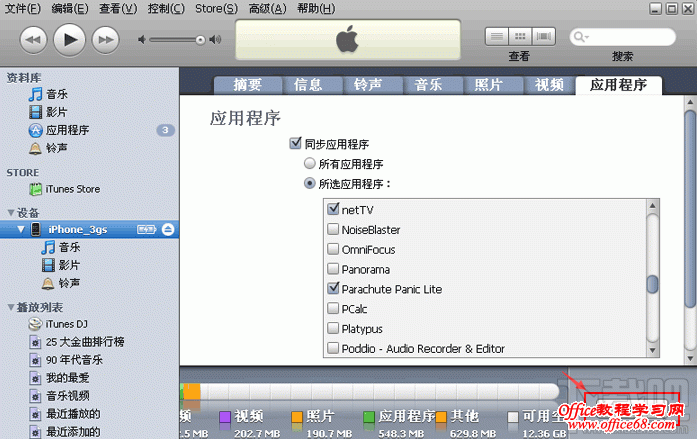Check the Platypus app
697x439 pixels.
coord(333,328)
